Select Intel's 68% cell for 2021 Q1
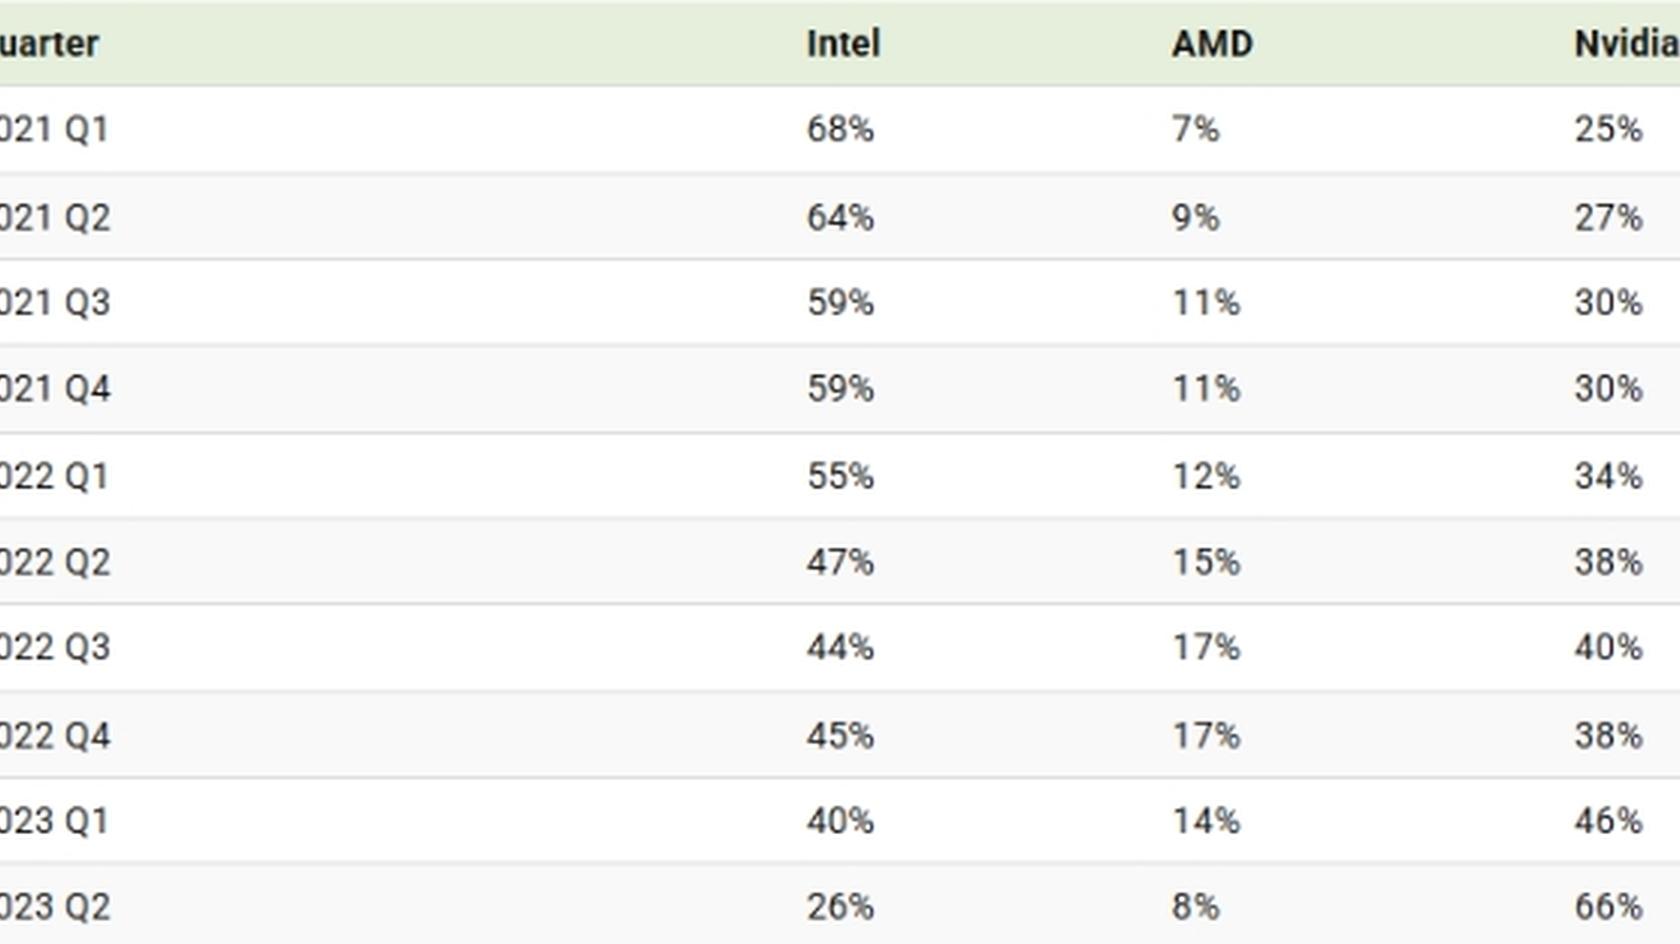Viewport: 1680px width, 944px height. coord(840,130)
